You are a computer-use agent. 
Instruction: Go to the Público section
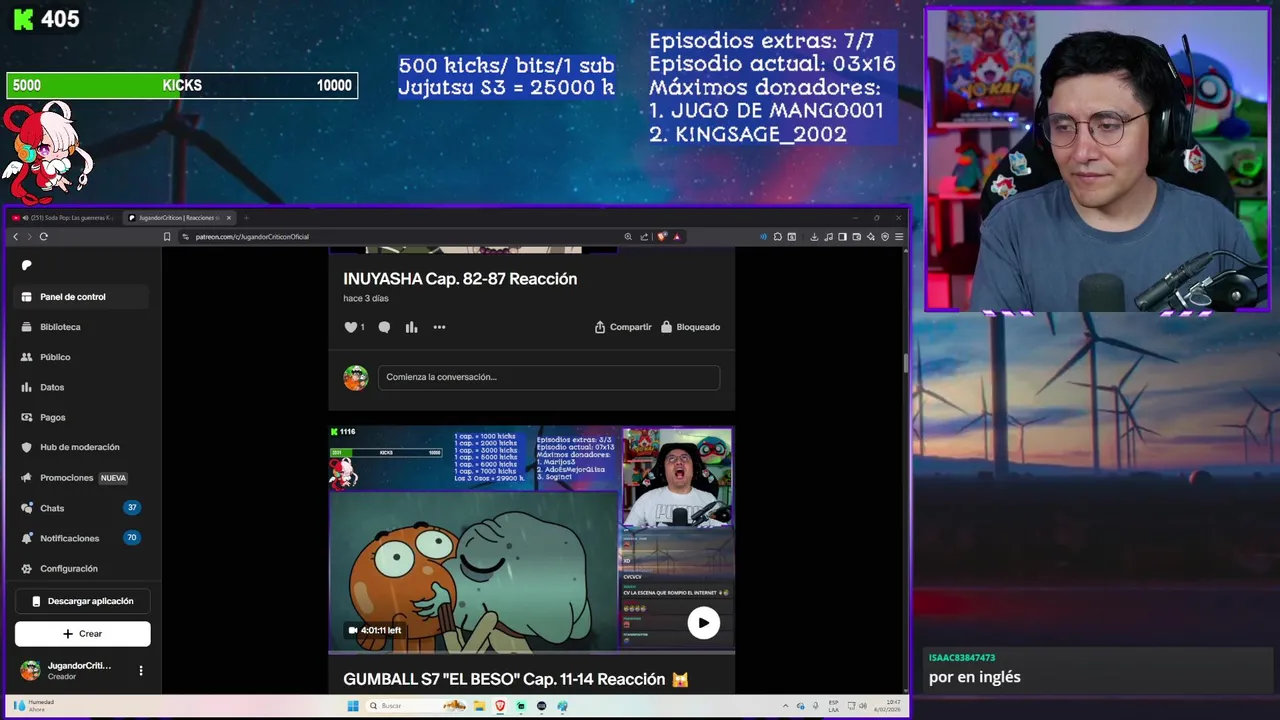coord(82,357)
